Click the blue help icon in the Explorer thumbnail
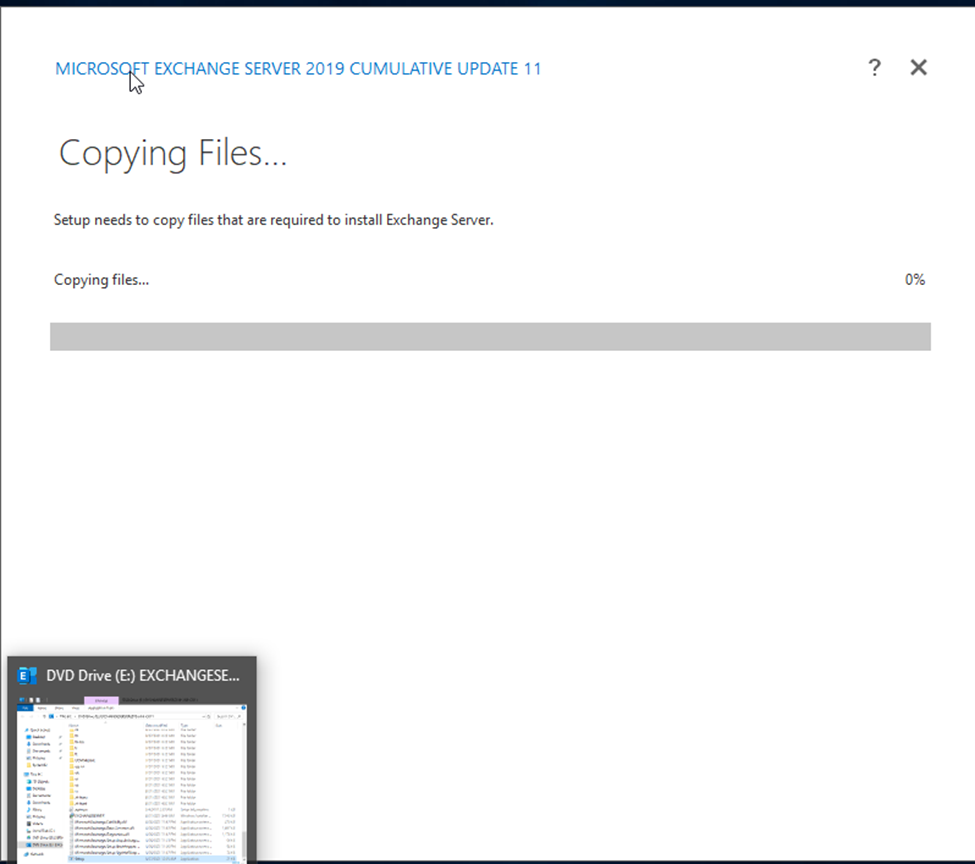 (242, 707)
